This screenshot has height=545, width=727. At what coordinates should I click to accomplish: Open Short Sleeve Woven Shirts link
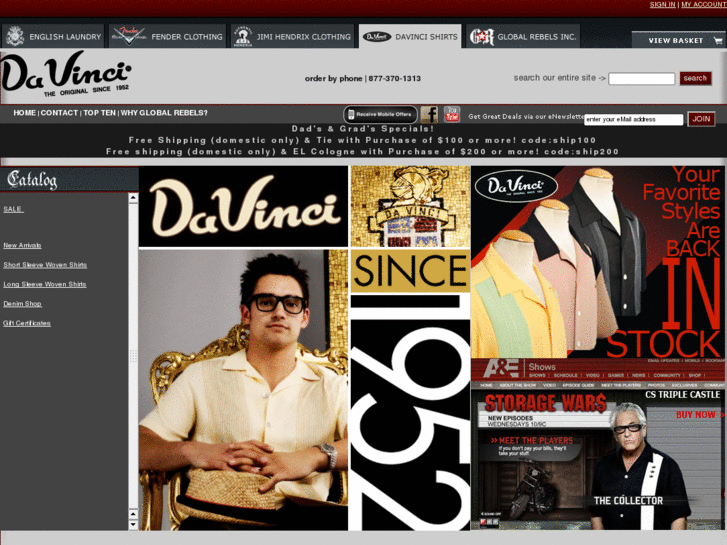coord(45,265)
